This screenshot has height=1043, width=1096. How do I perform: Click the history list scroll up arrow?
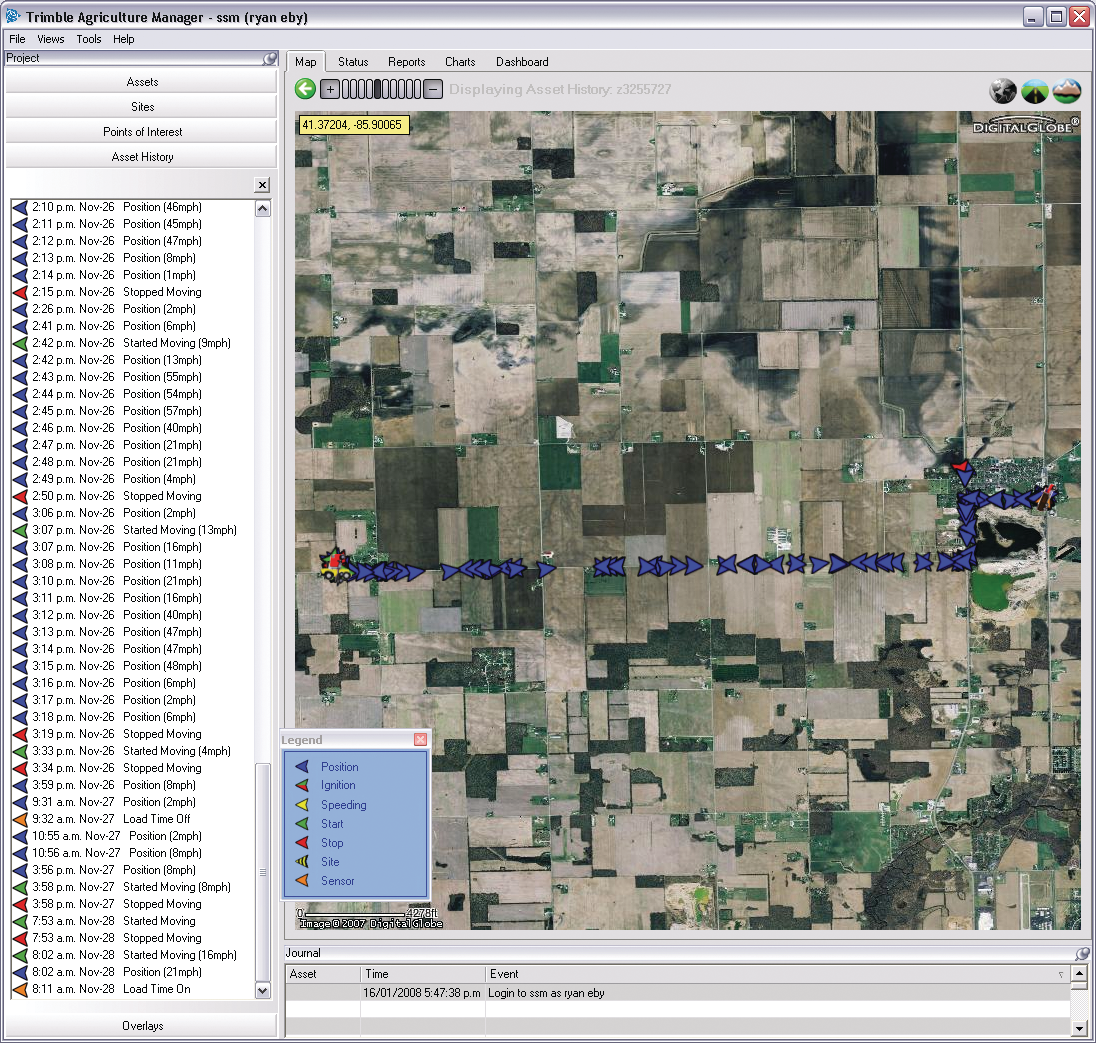pos(263,208)
